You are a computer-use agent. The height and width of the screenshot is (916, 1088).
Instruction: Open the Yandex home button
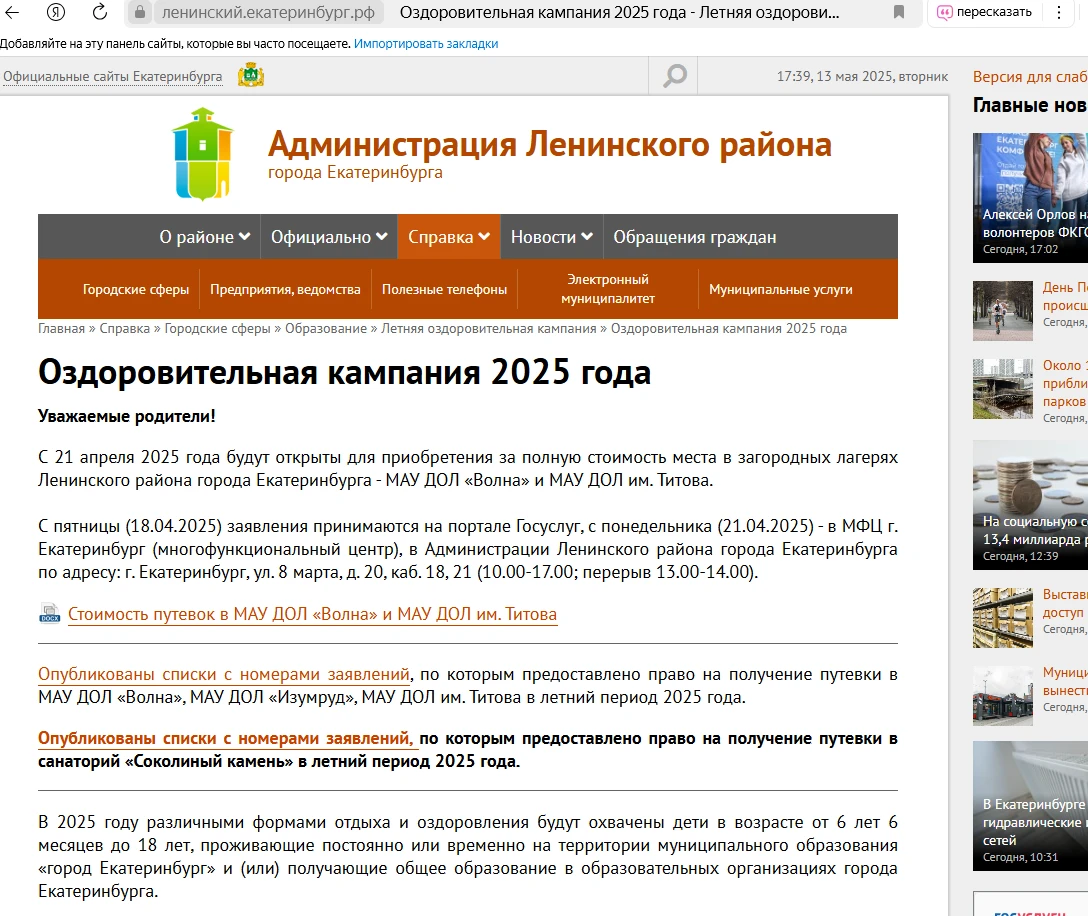[57, 12]
